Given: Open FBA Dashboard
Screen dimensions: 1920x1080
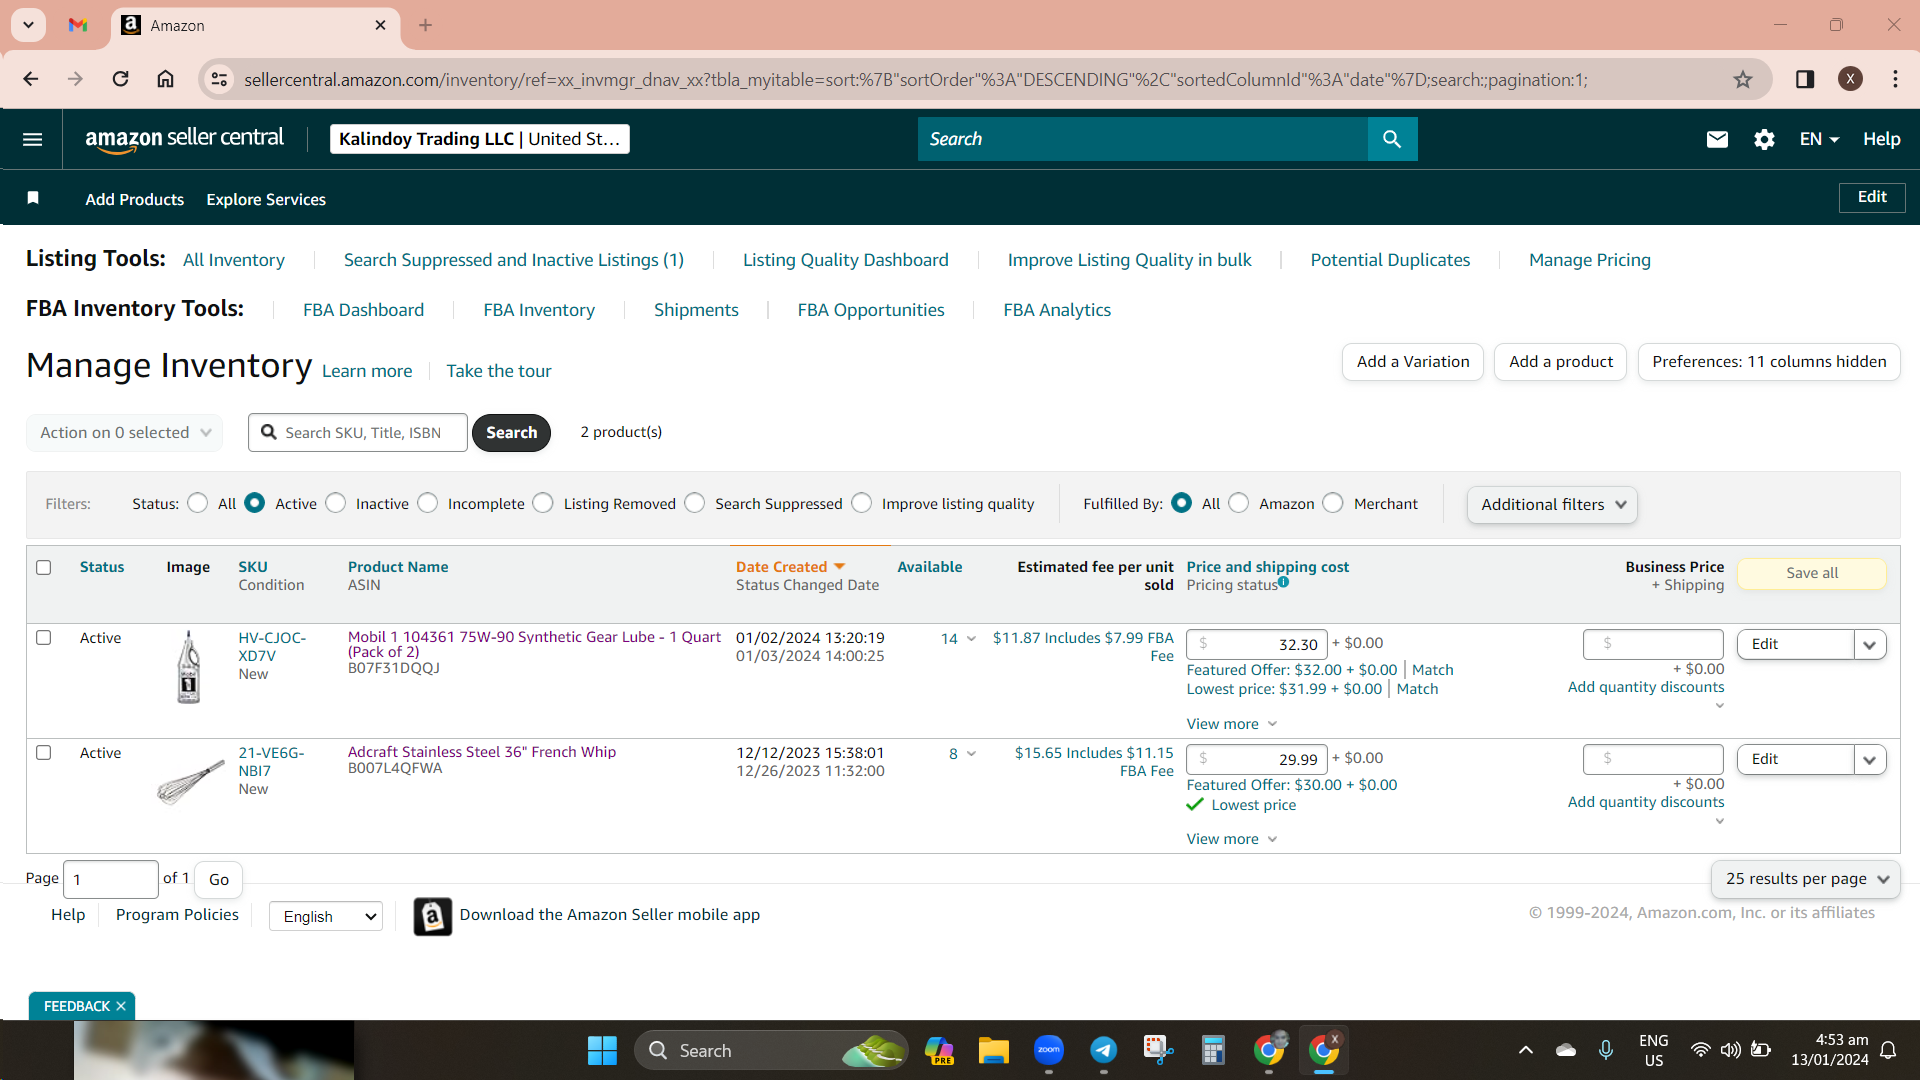Looking at the screenshot, I should pyautogui.click(x=363, y=310).
